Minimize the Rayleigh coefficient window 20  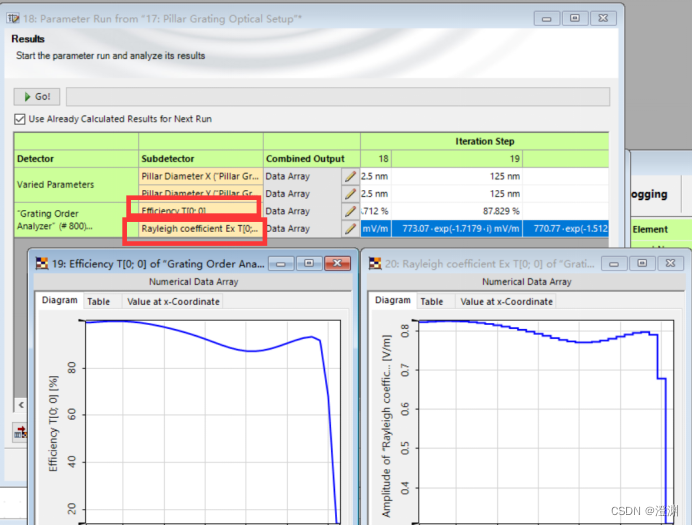[x=614, y=263]
